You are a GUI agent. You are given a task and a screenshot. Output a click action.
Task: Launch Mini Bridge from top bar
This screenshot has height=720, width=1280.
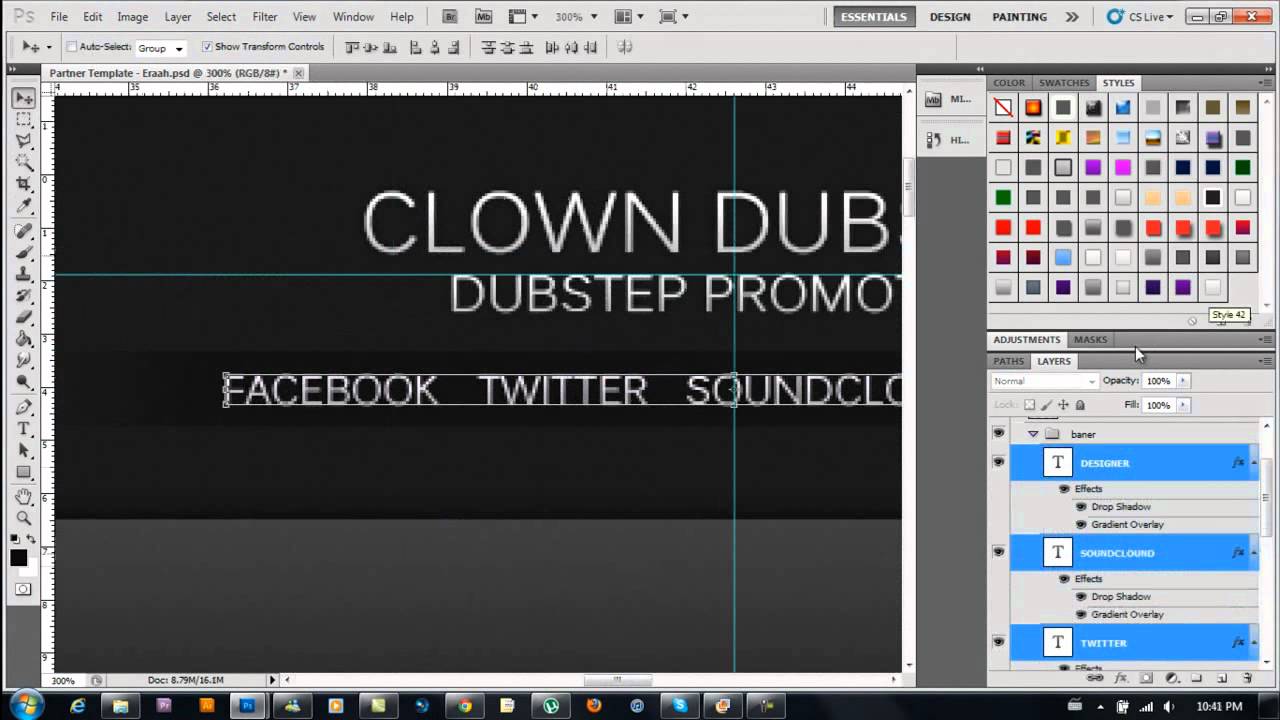tap(484, 17)
